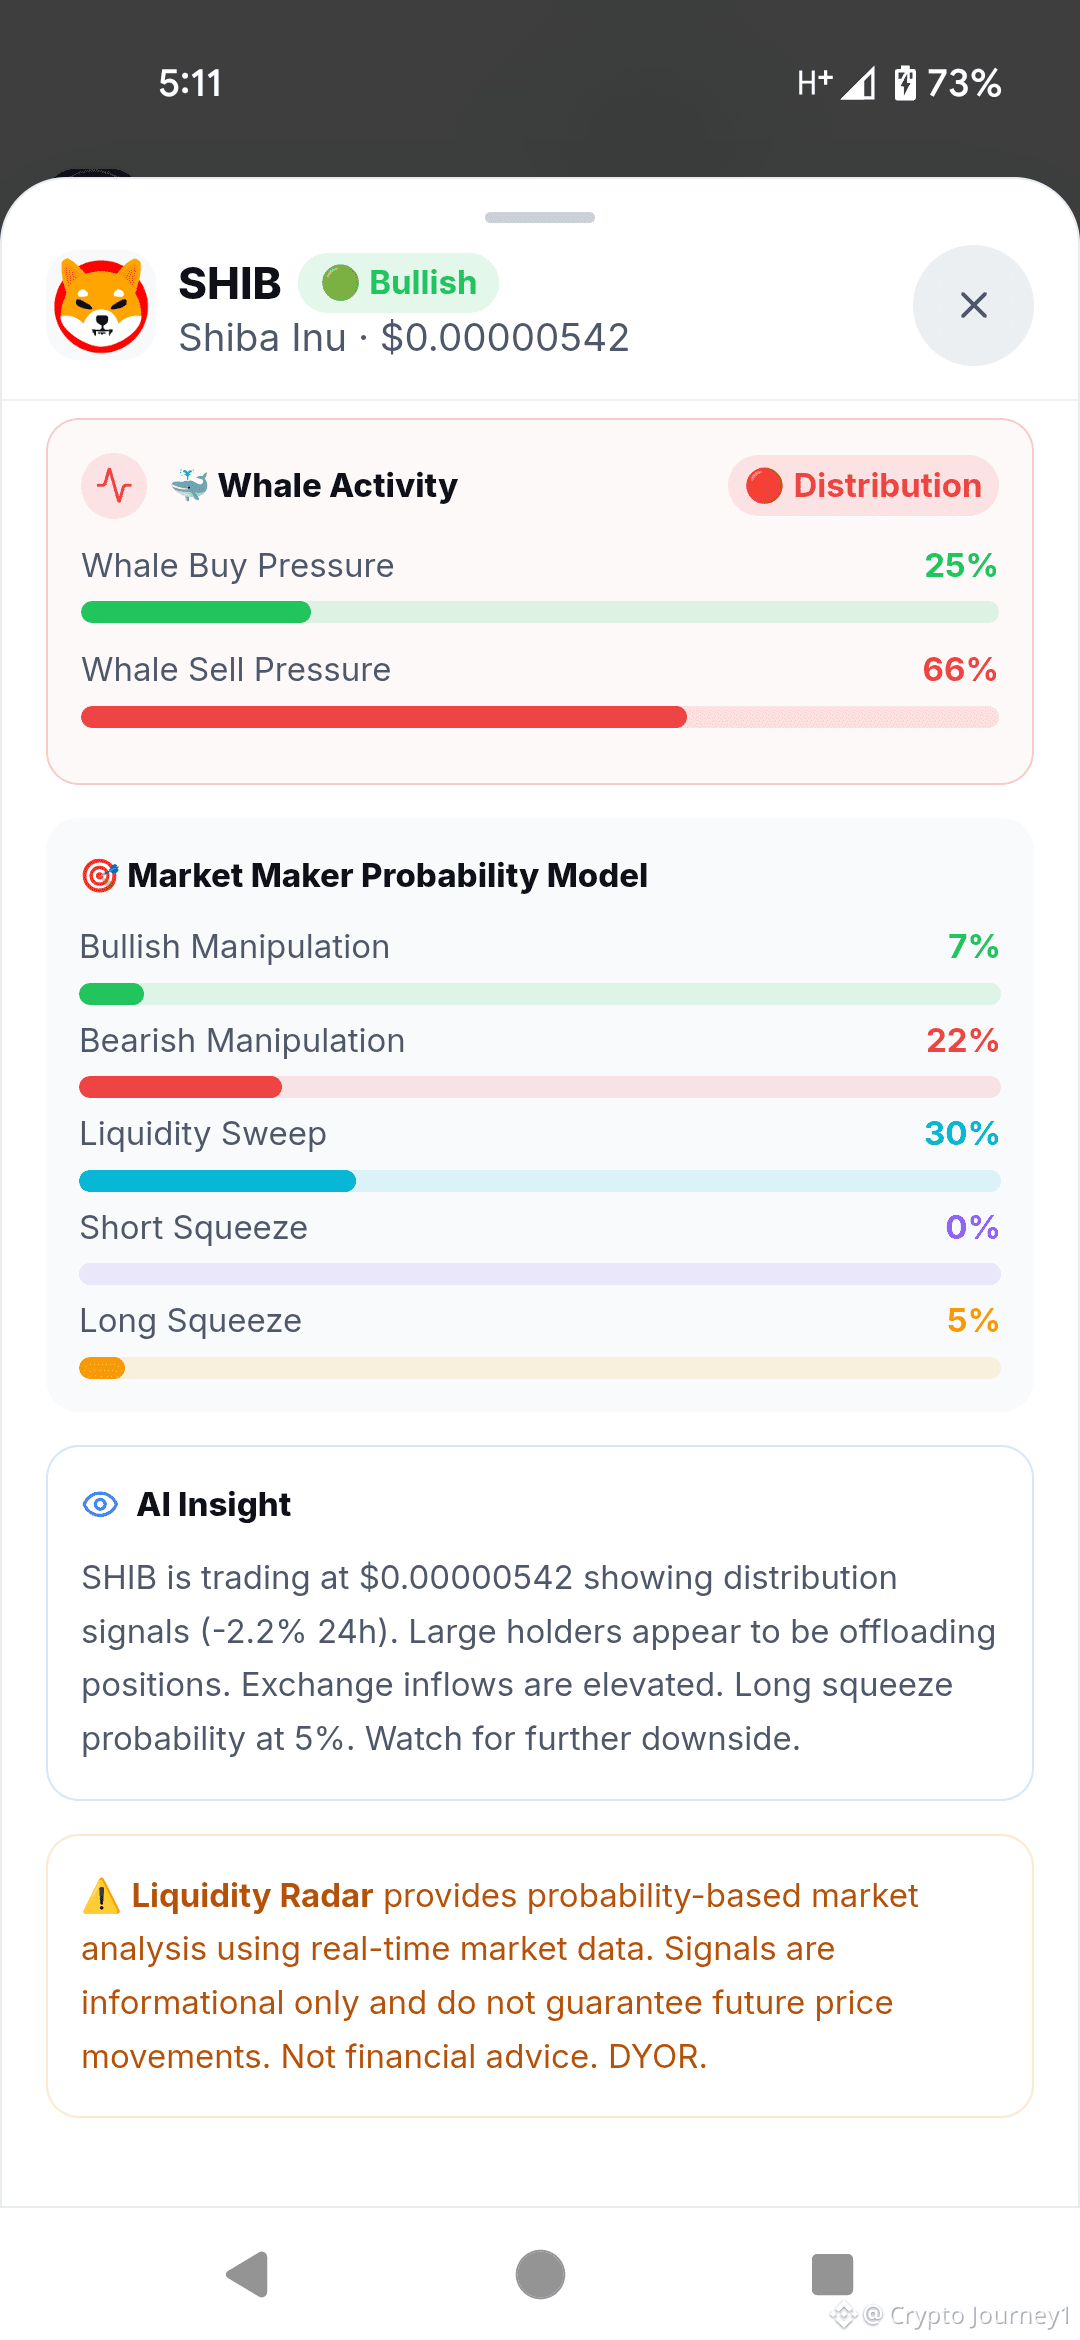This screenshot has width=1080, height=2340.
Task: Tap the Liquidity Sweep progress bar
Action: 540,1181
